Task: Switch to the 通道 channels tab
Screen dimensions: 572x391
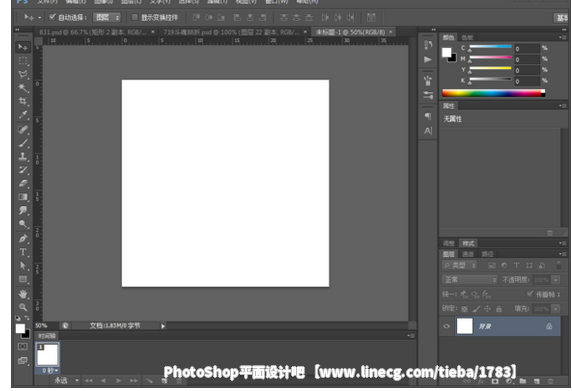Action: (467, 254)
